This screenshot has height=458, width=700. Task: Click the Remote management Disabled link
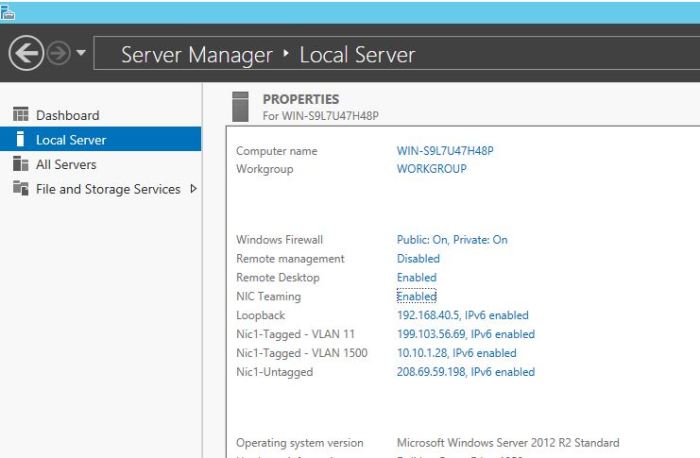pos(418,259)
